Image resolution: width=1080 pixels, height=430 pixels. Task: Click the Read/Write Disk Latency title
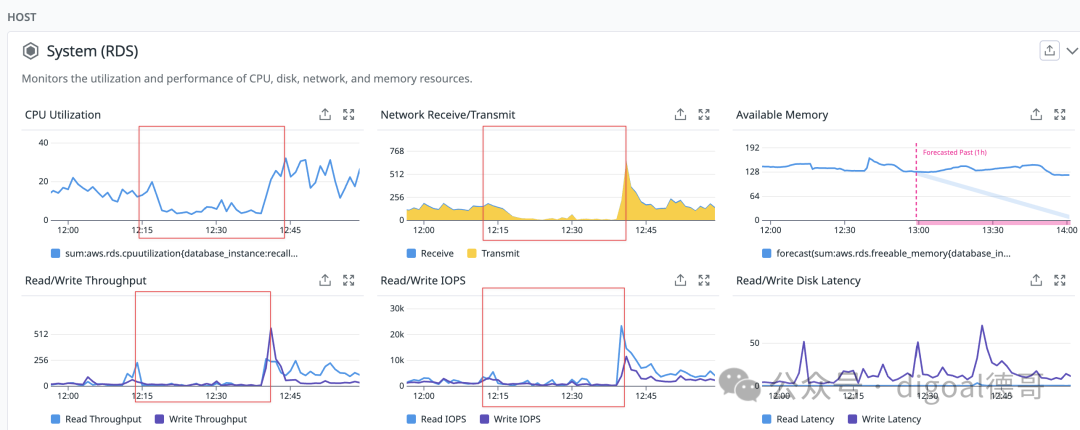pyautogui.click(x=798, y=280)
